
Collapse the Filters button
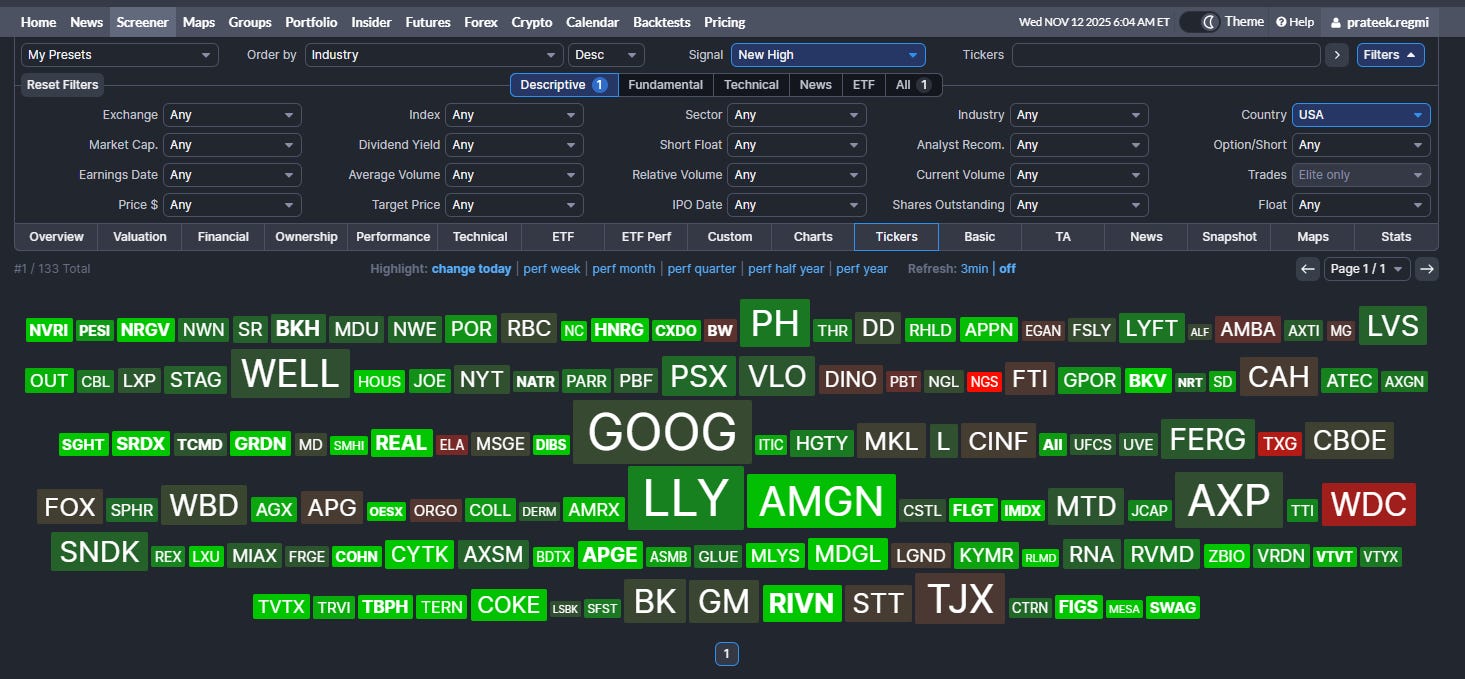pyautogui.click(x=1390, y=55)
